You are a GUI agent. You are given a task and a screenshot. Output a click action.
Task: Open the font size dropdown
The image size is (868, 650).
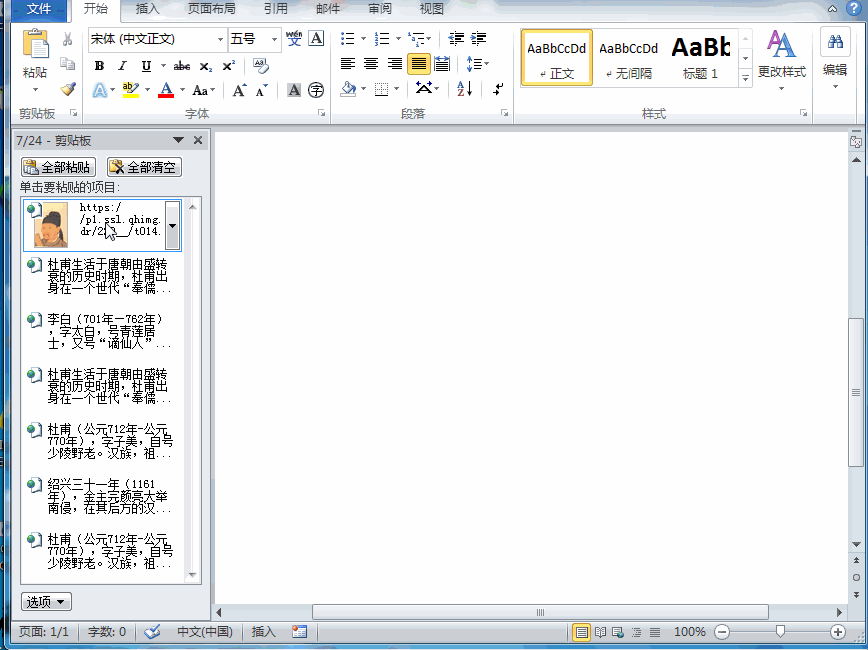(274, 39)
